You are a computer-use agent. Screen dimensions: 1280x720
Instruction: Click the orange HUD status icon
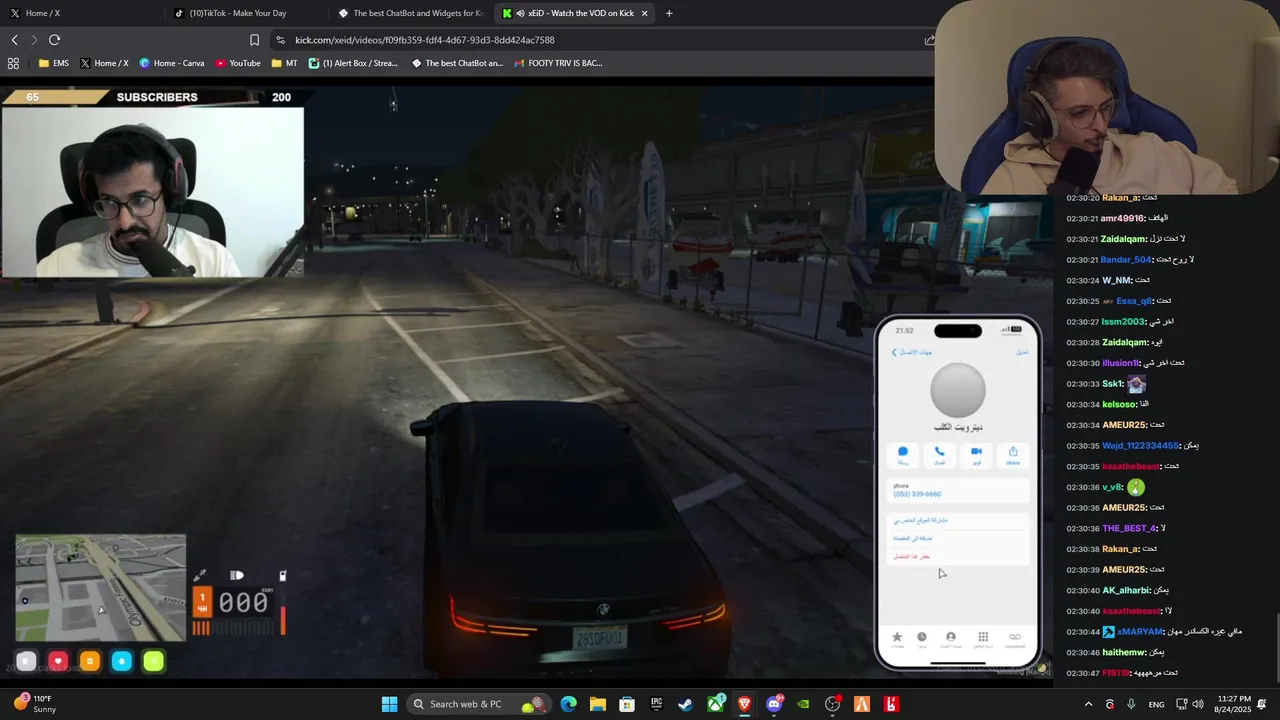(x=90, y=661)
